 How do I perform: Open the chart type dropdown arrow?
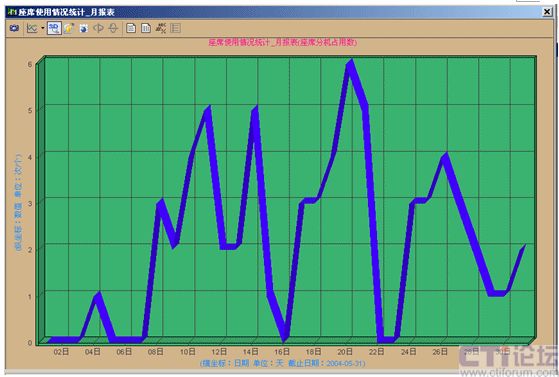click(x=43, y=28)
